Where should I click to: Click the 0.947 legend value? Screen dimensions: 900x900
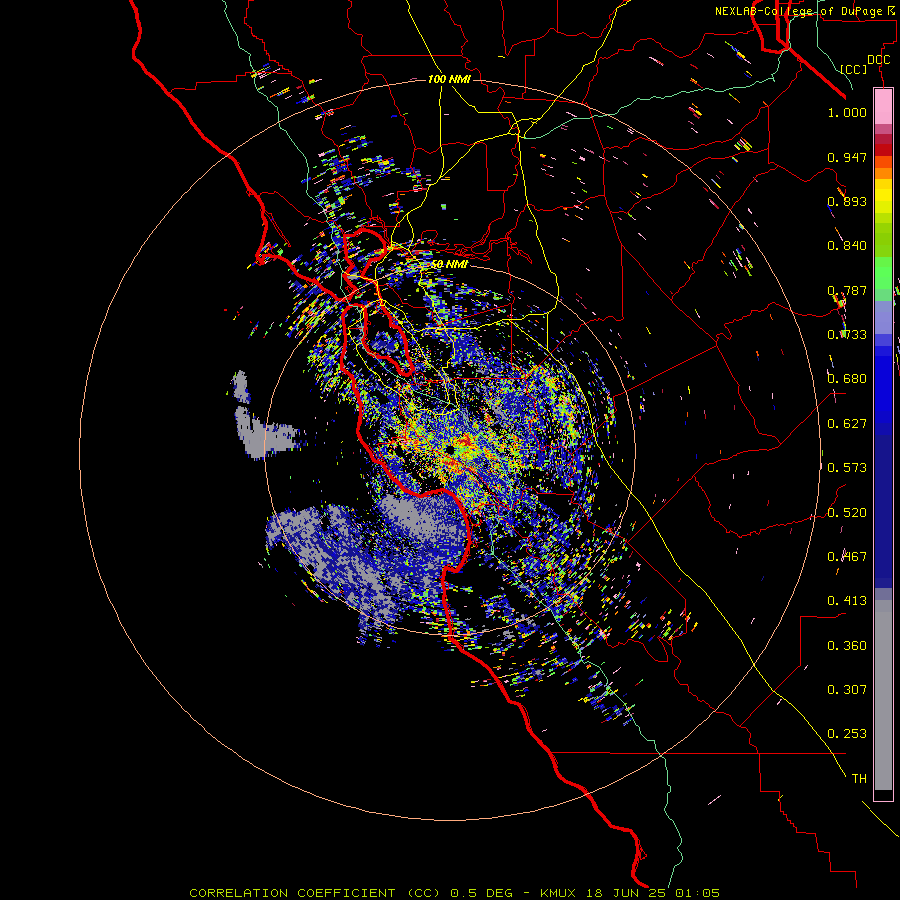click(847, 157)
